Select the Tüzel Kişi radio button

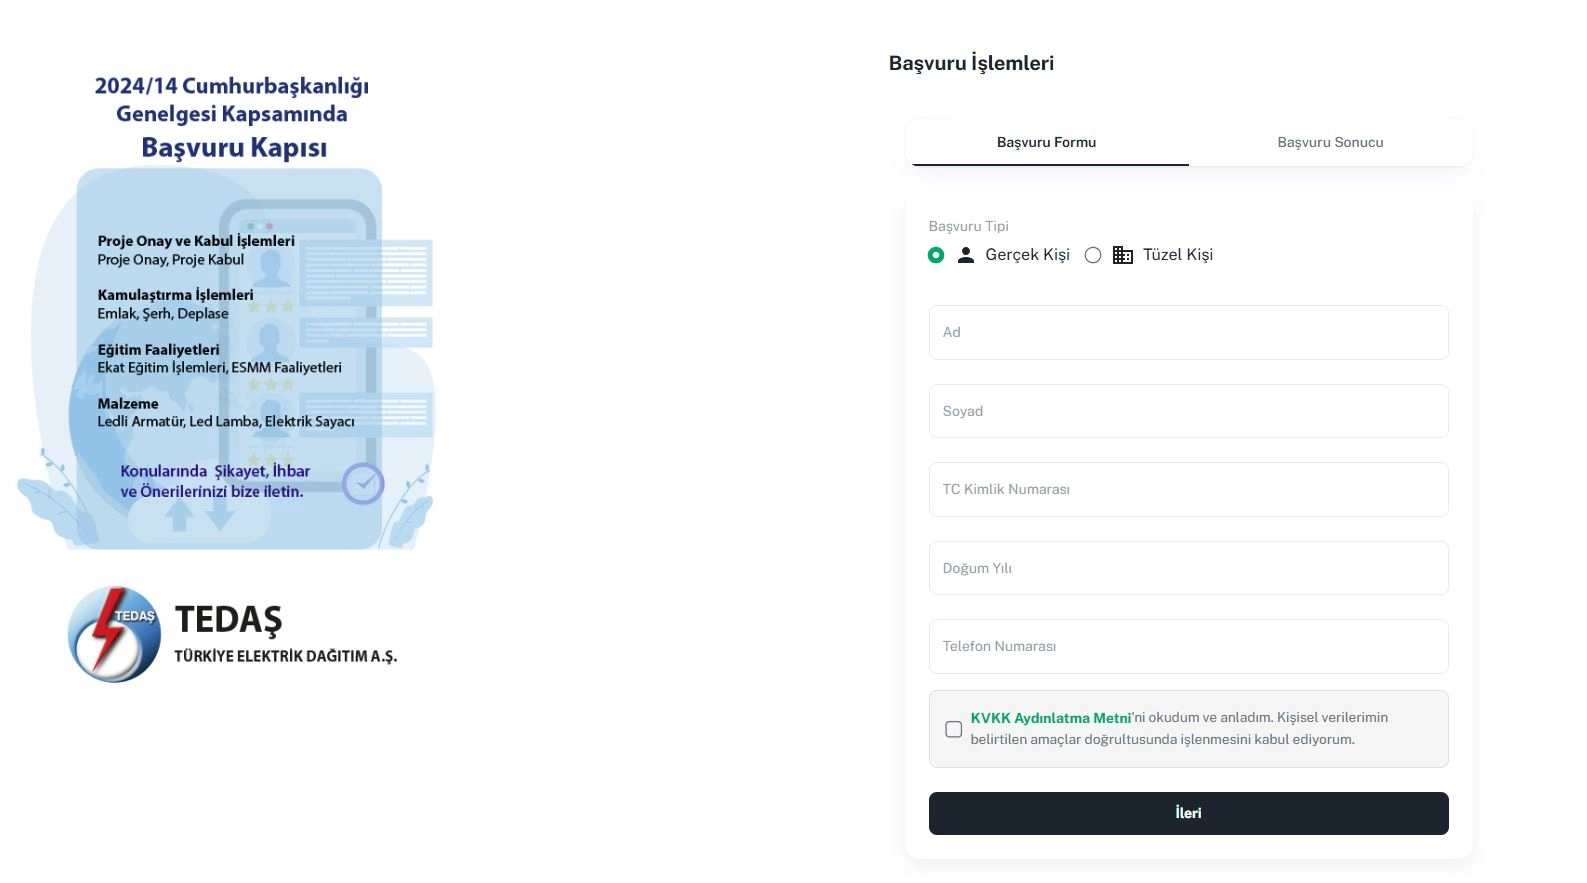click(x=1093, y=255)
